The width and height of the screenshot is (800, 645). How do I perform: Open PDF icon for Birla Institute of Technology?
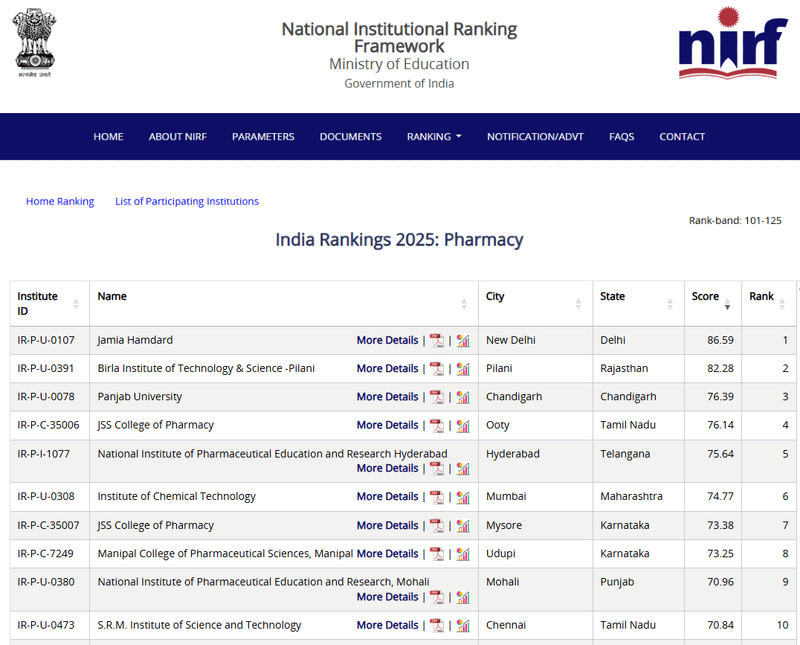point(437,368)
